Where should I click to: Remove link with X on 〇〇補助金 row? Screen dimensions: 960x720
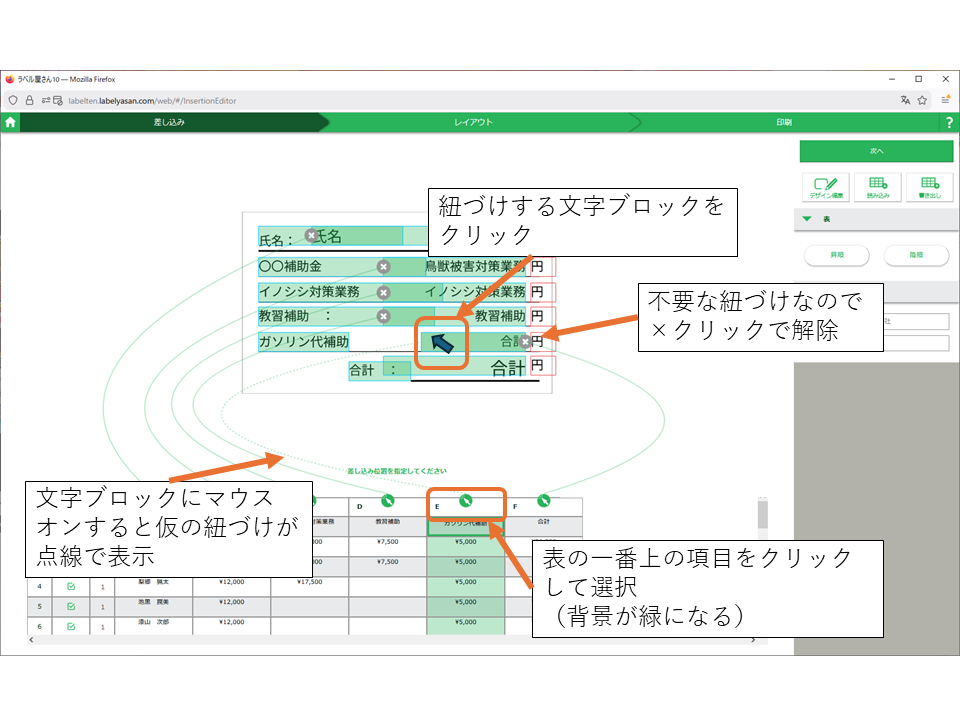383,266
